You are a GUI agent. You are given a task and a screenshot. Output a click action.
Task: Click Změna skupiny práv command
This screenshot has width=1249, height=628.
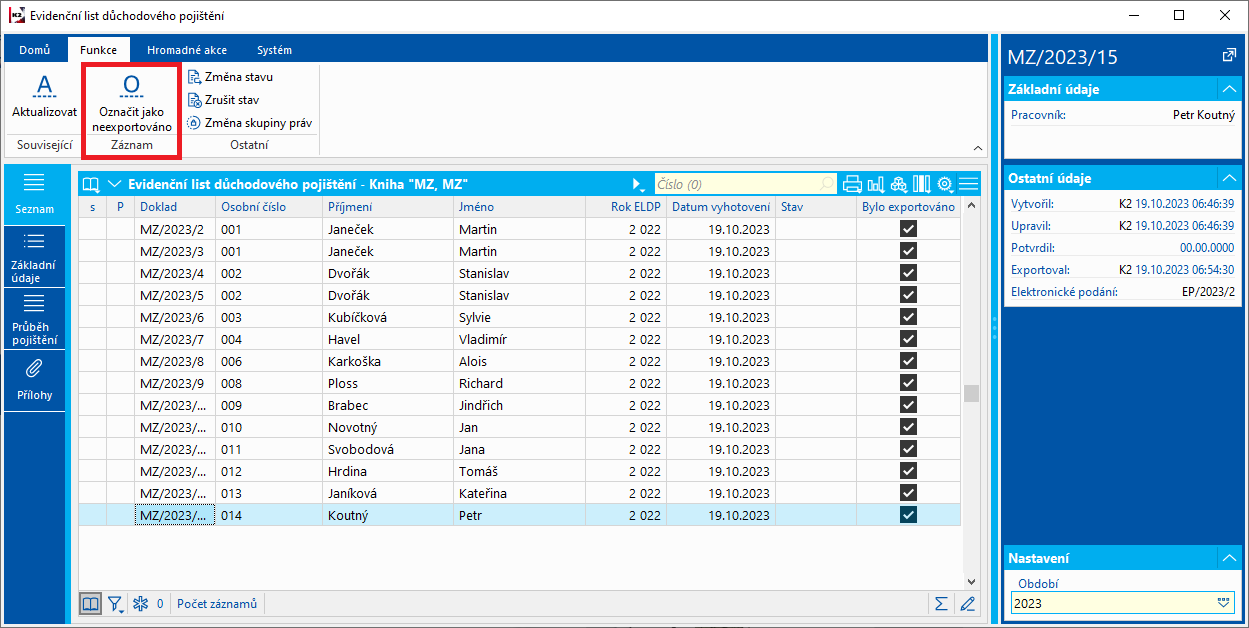click(x=250, y=123)
